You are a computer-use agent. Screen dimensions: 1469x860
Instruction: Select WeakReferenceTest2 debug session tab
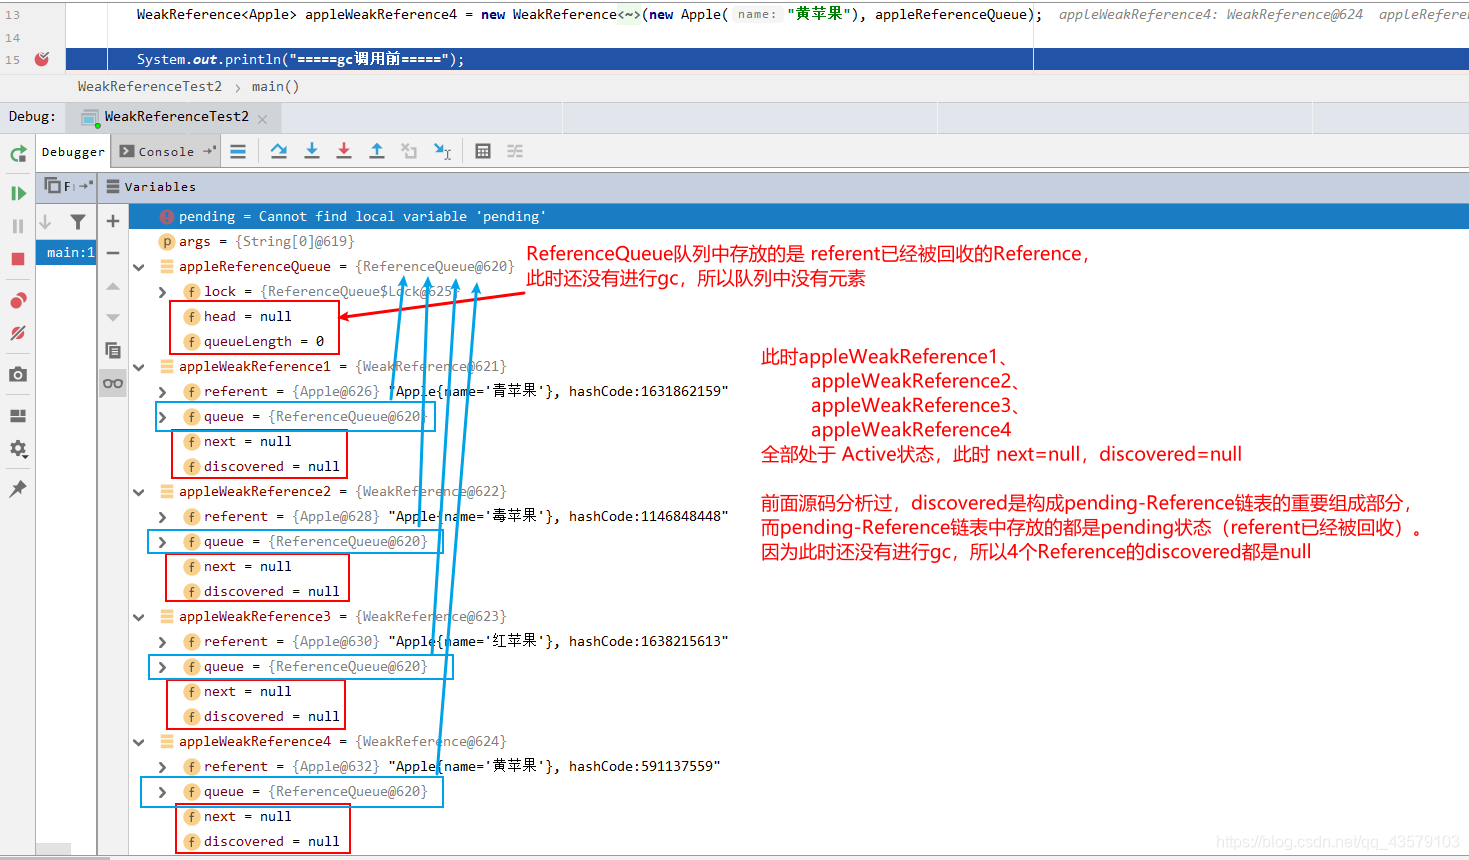click(x=176, y=117)
